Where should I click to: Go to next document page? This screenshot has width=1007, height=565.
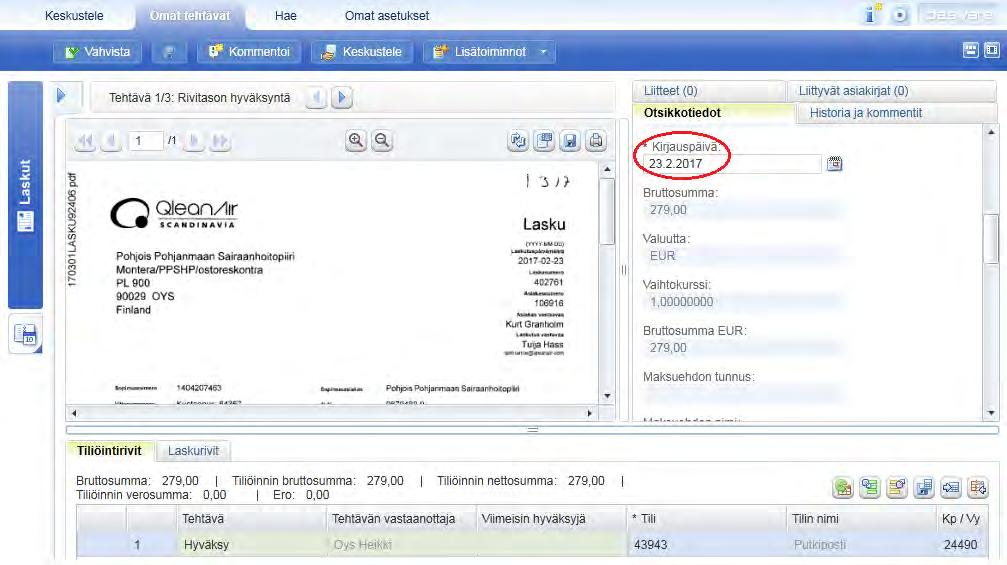193,141
